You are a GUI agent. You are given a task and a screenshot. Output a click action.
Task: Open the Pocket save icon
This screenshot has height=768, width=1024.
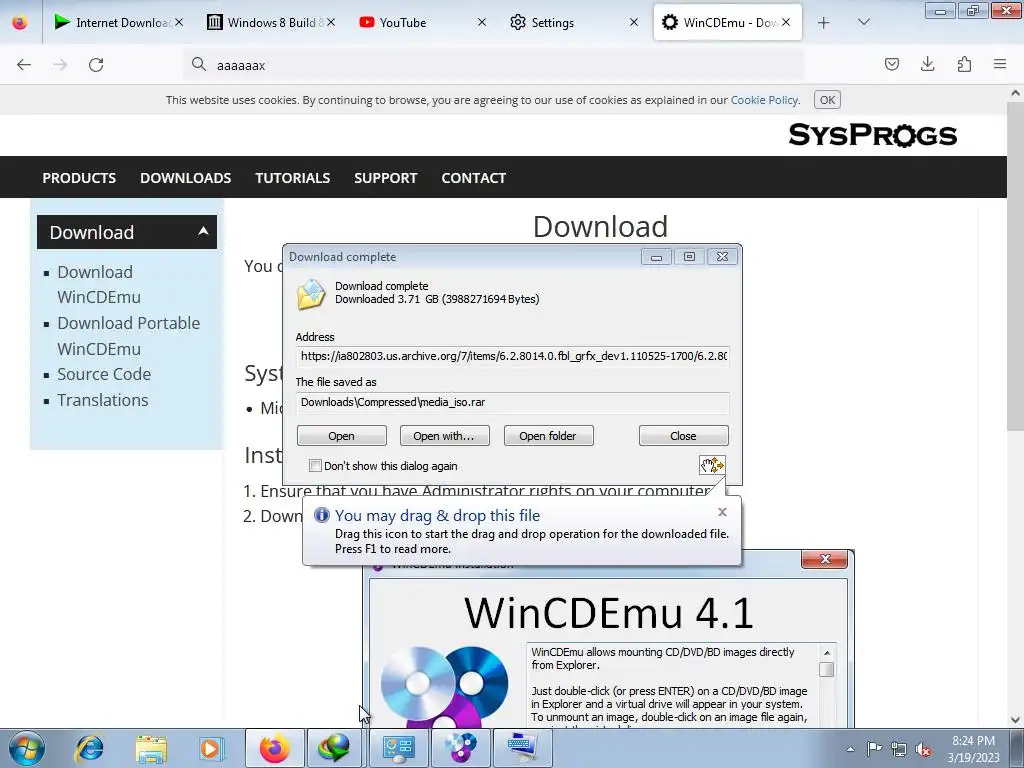click(x=891, y=64)
